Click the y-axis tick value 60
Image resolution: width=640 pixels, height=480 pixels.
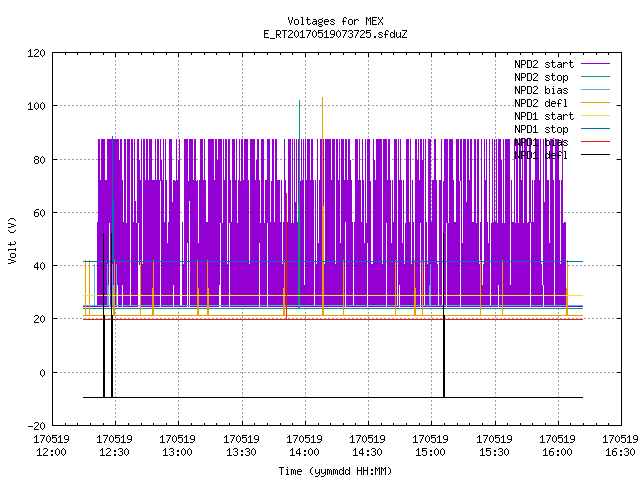pyautogui.click(x=39, y=213)
